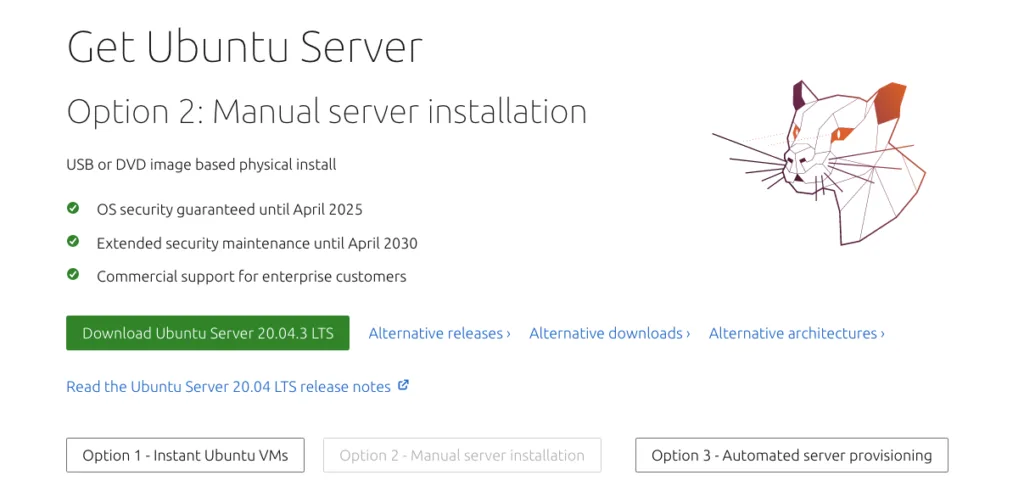This screenshot has height=492, width=1024.
Task: Read the Ubuntu Server 20.04 LTS release notes
Action: (x=229, y=386)
